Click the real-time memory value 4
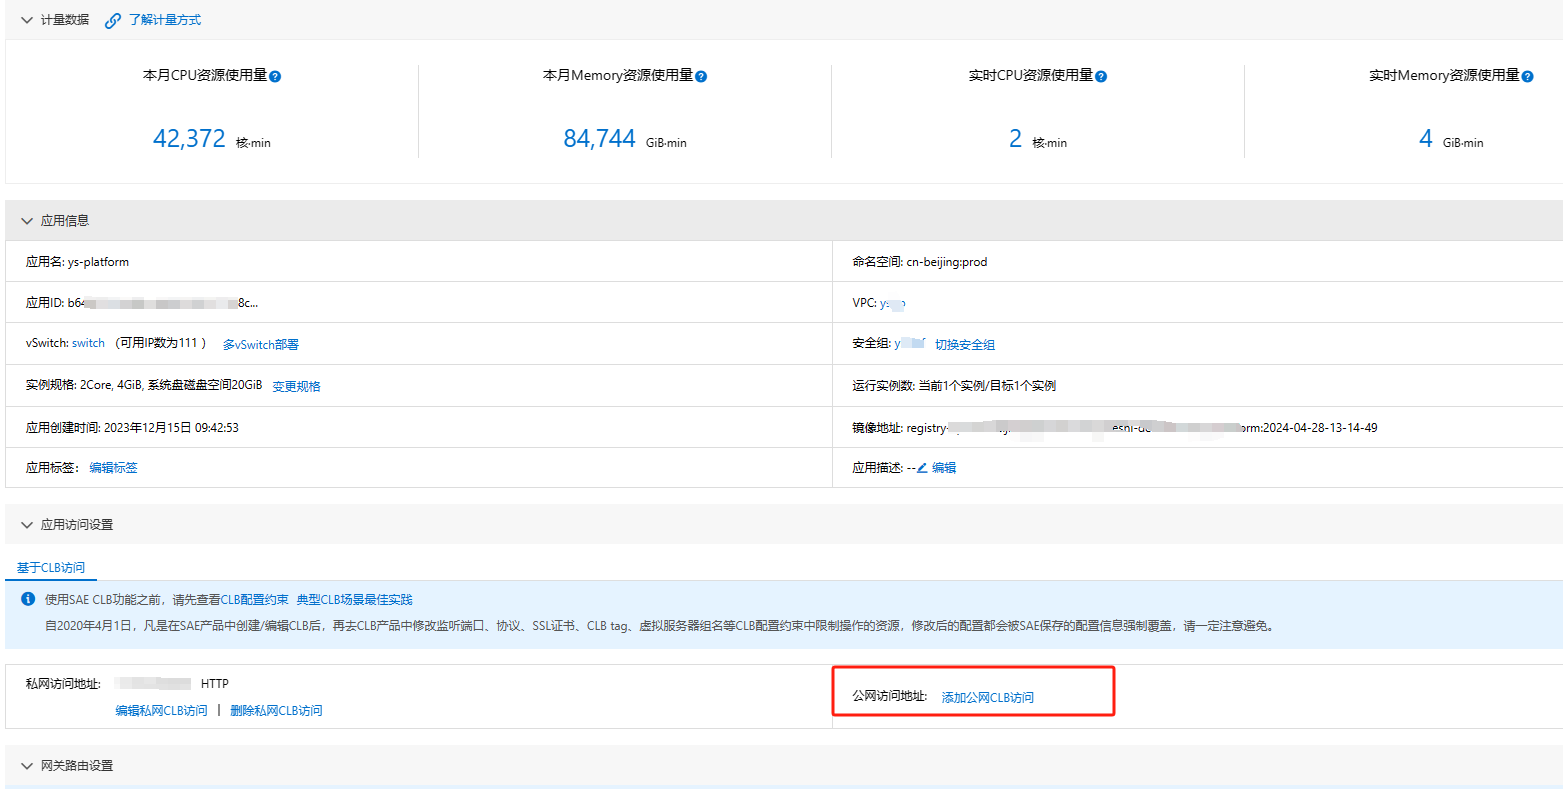 point(1426,139)
